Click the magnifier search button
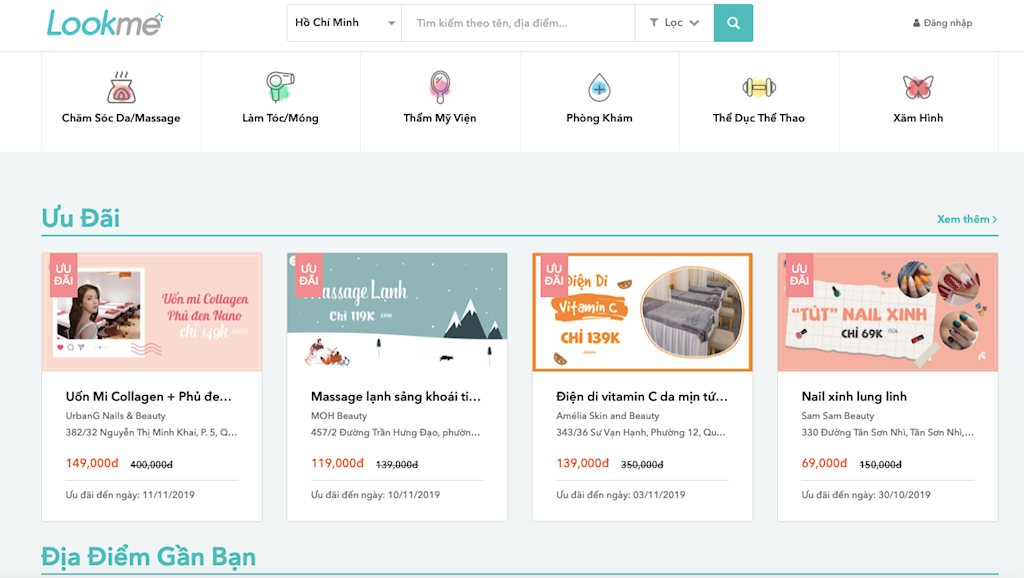This screenshot has height=578, width=1024. [733, 23]
